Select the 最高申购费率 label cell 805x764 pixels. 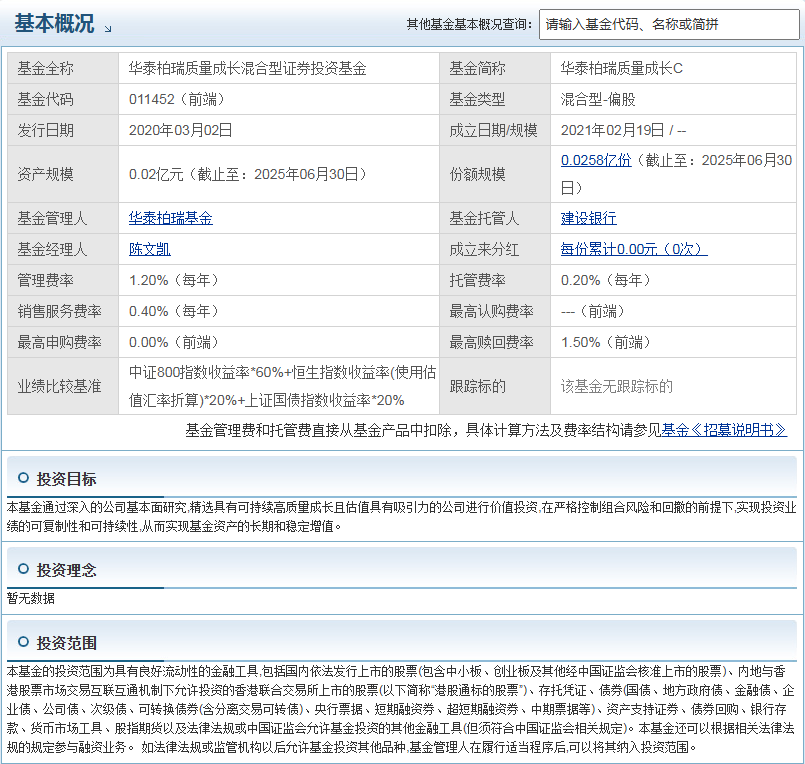[x=63, y=341]
